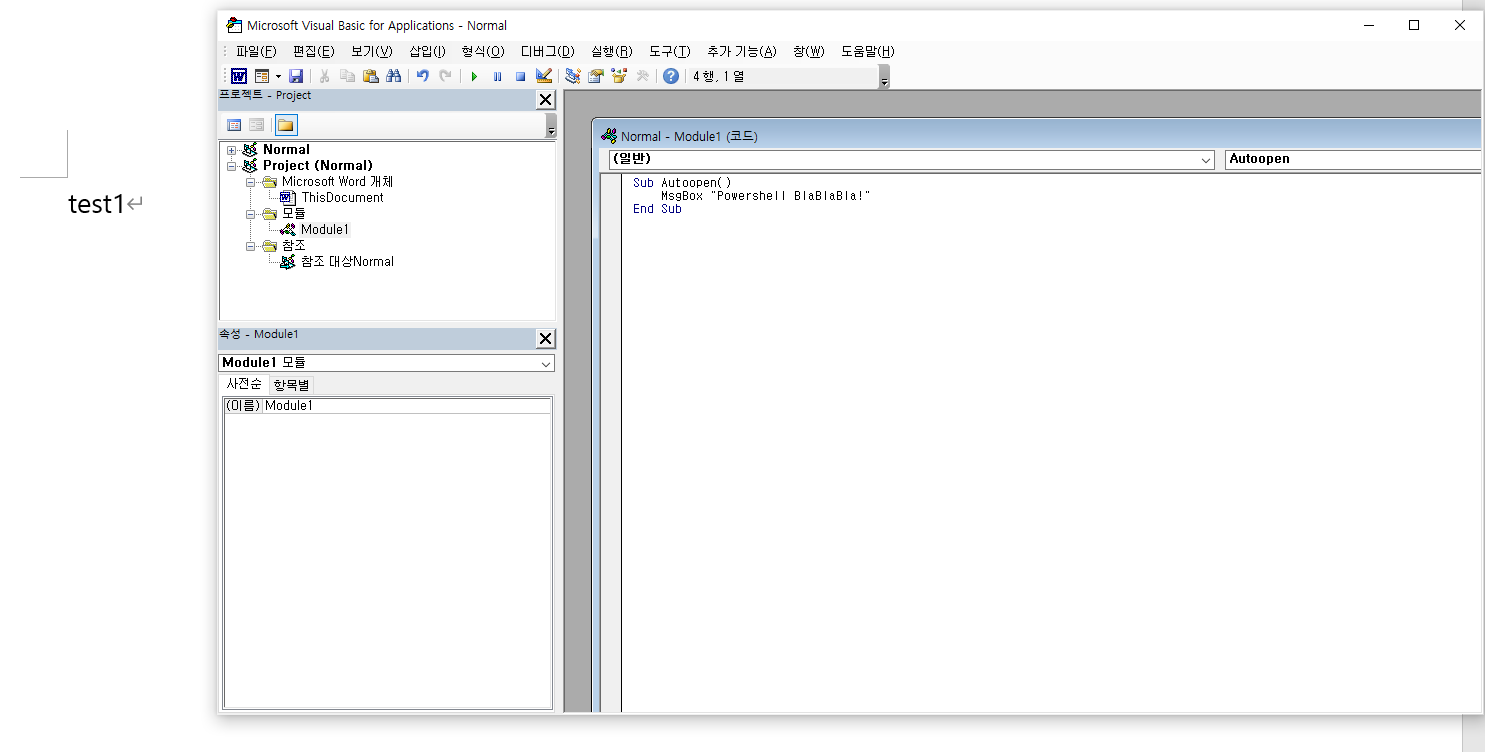
Task: Click the View Microsoft Word icon
Action: 239,76
